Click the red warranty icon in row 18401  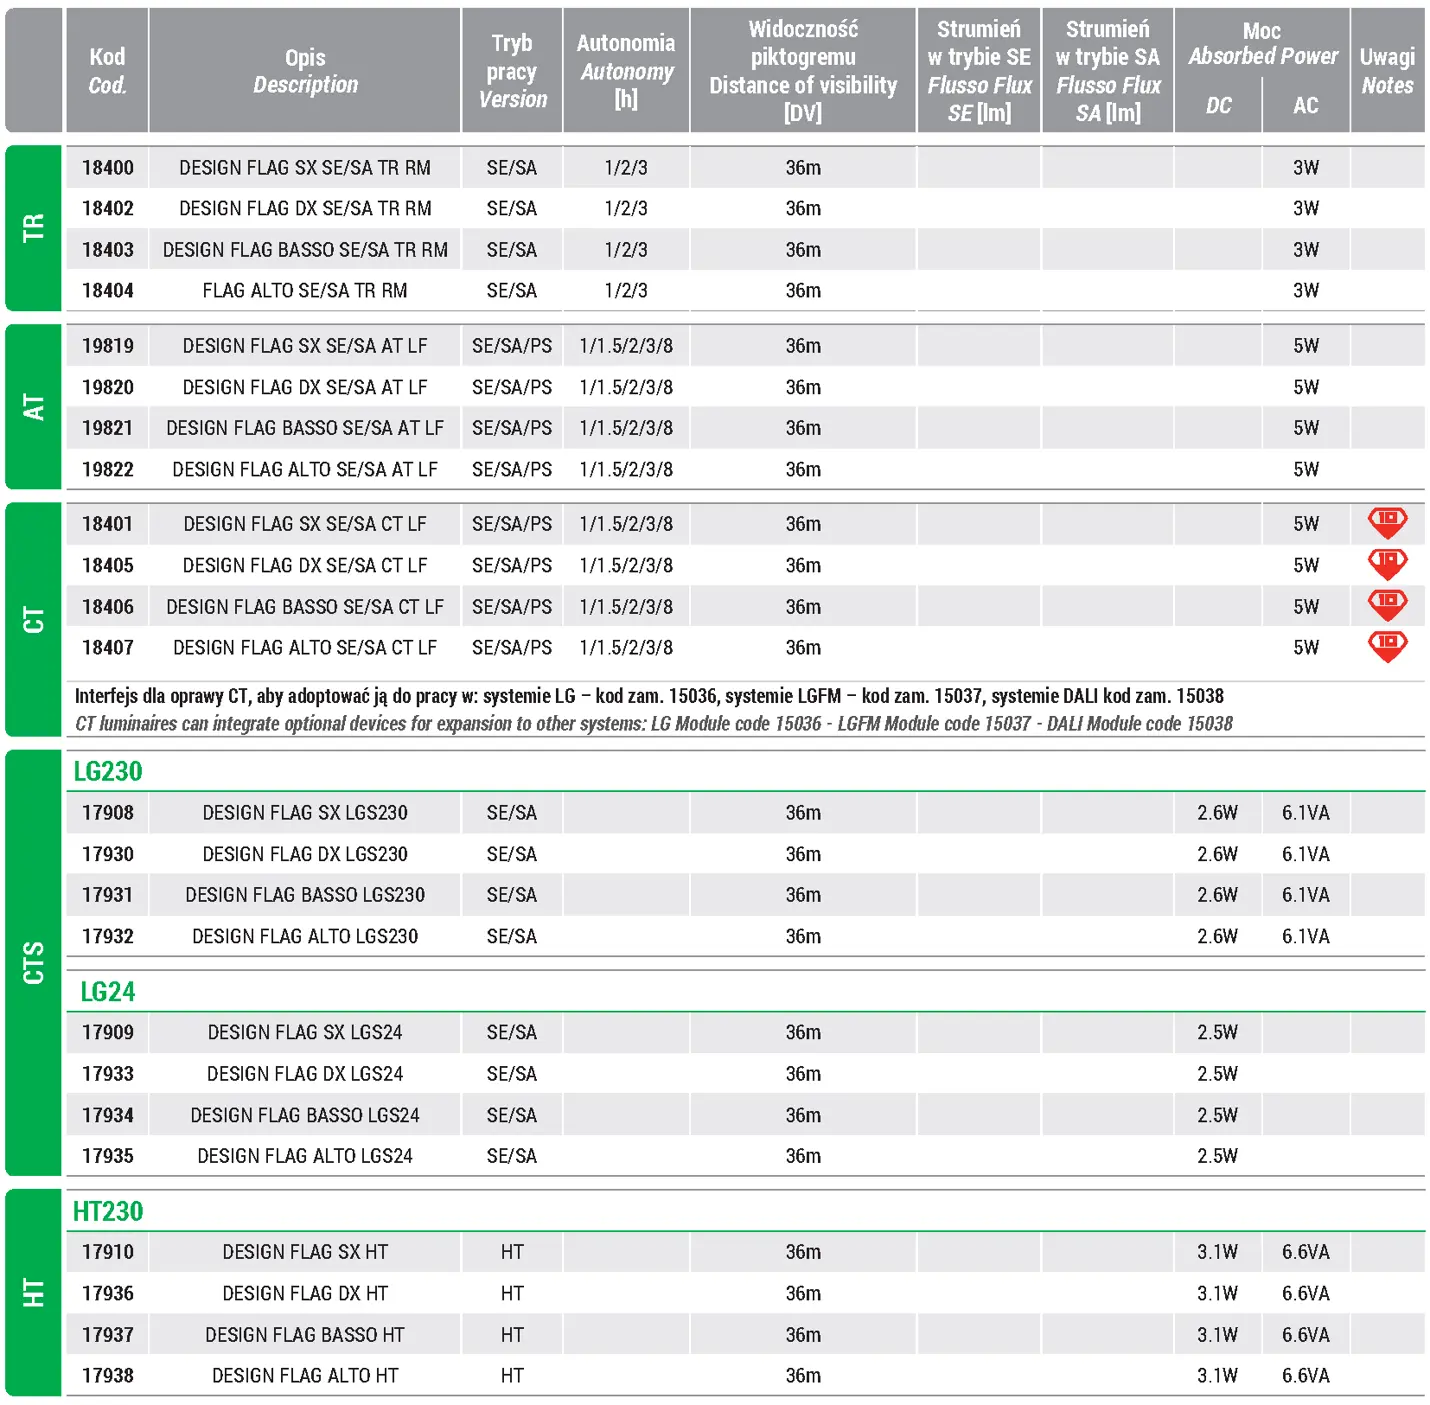click(1387, 522)
